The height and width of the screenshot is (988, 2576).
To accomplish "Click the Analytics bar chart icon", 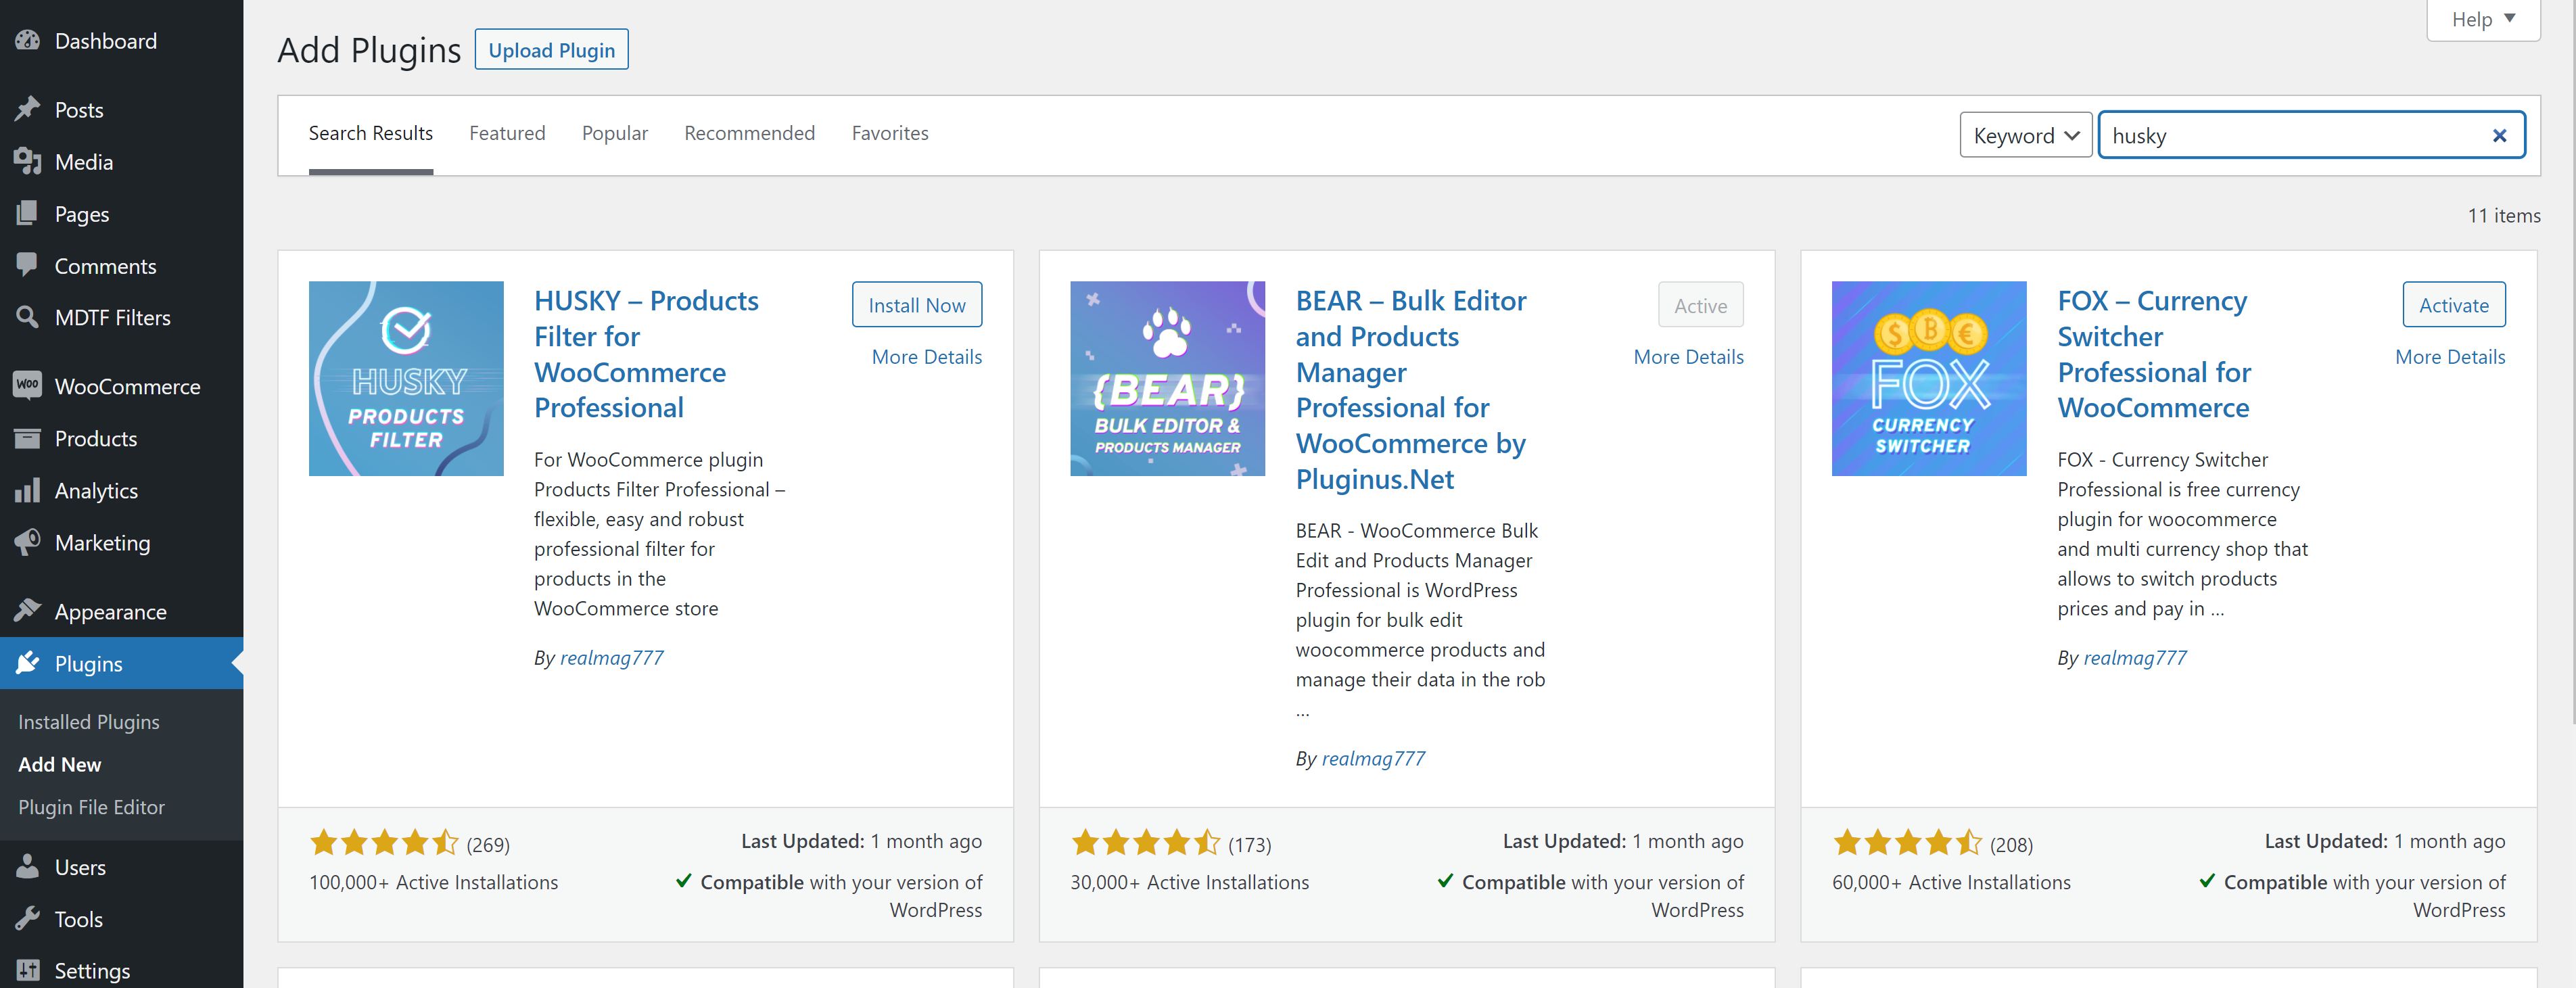I will point(28,490).
